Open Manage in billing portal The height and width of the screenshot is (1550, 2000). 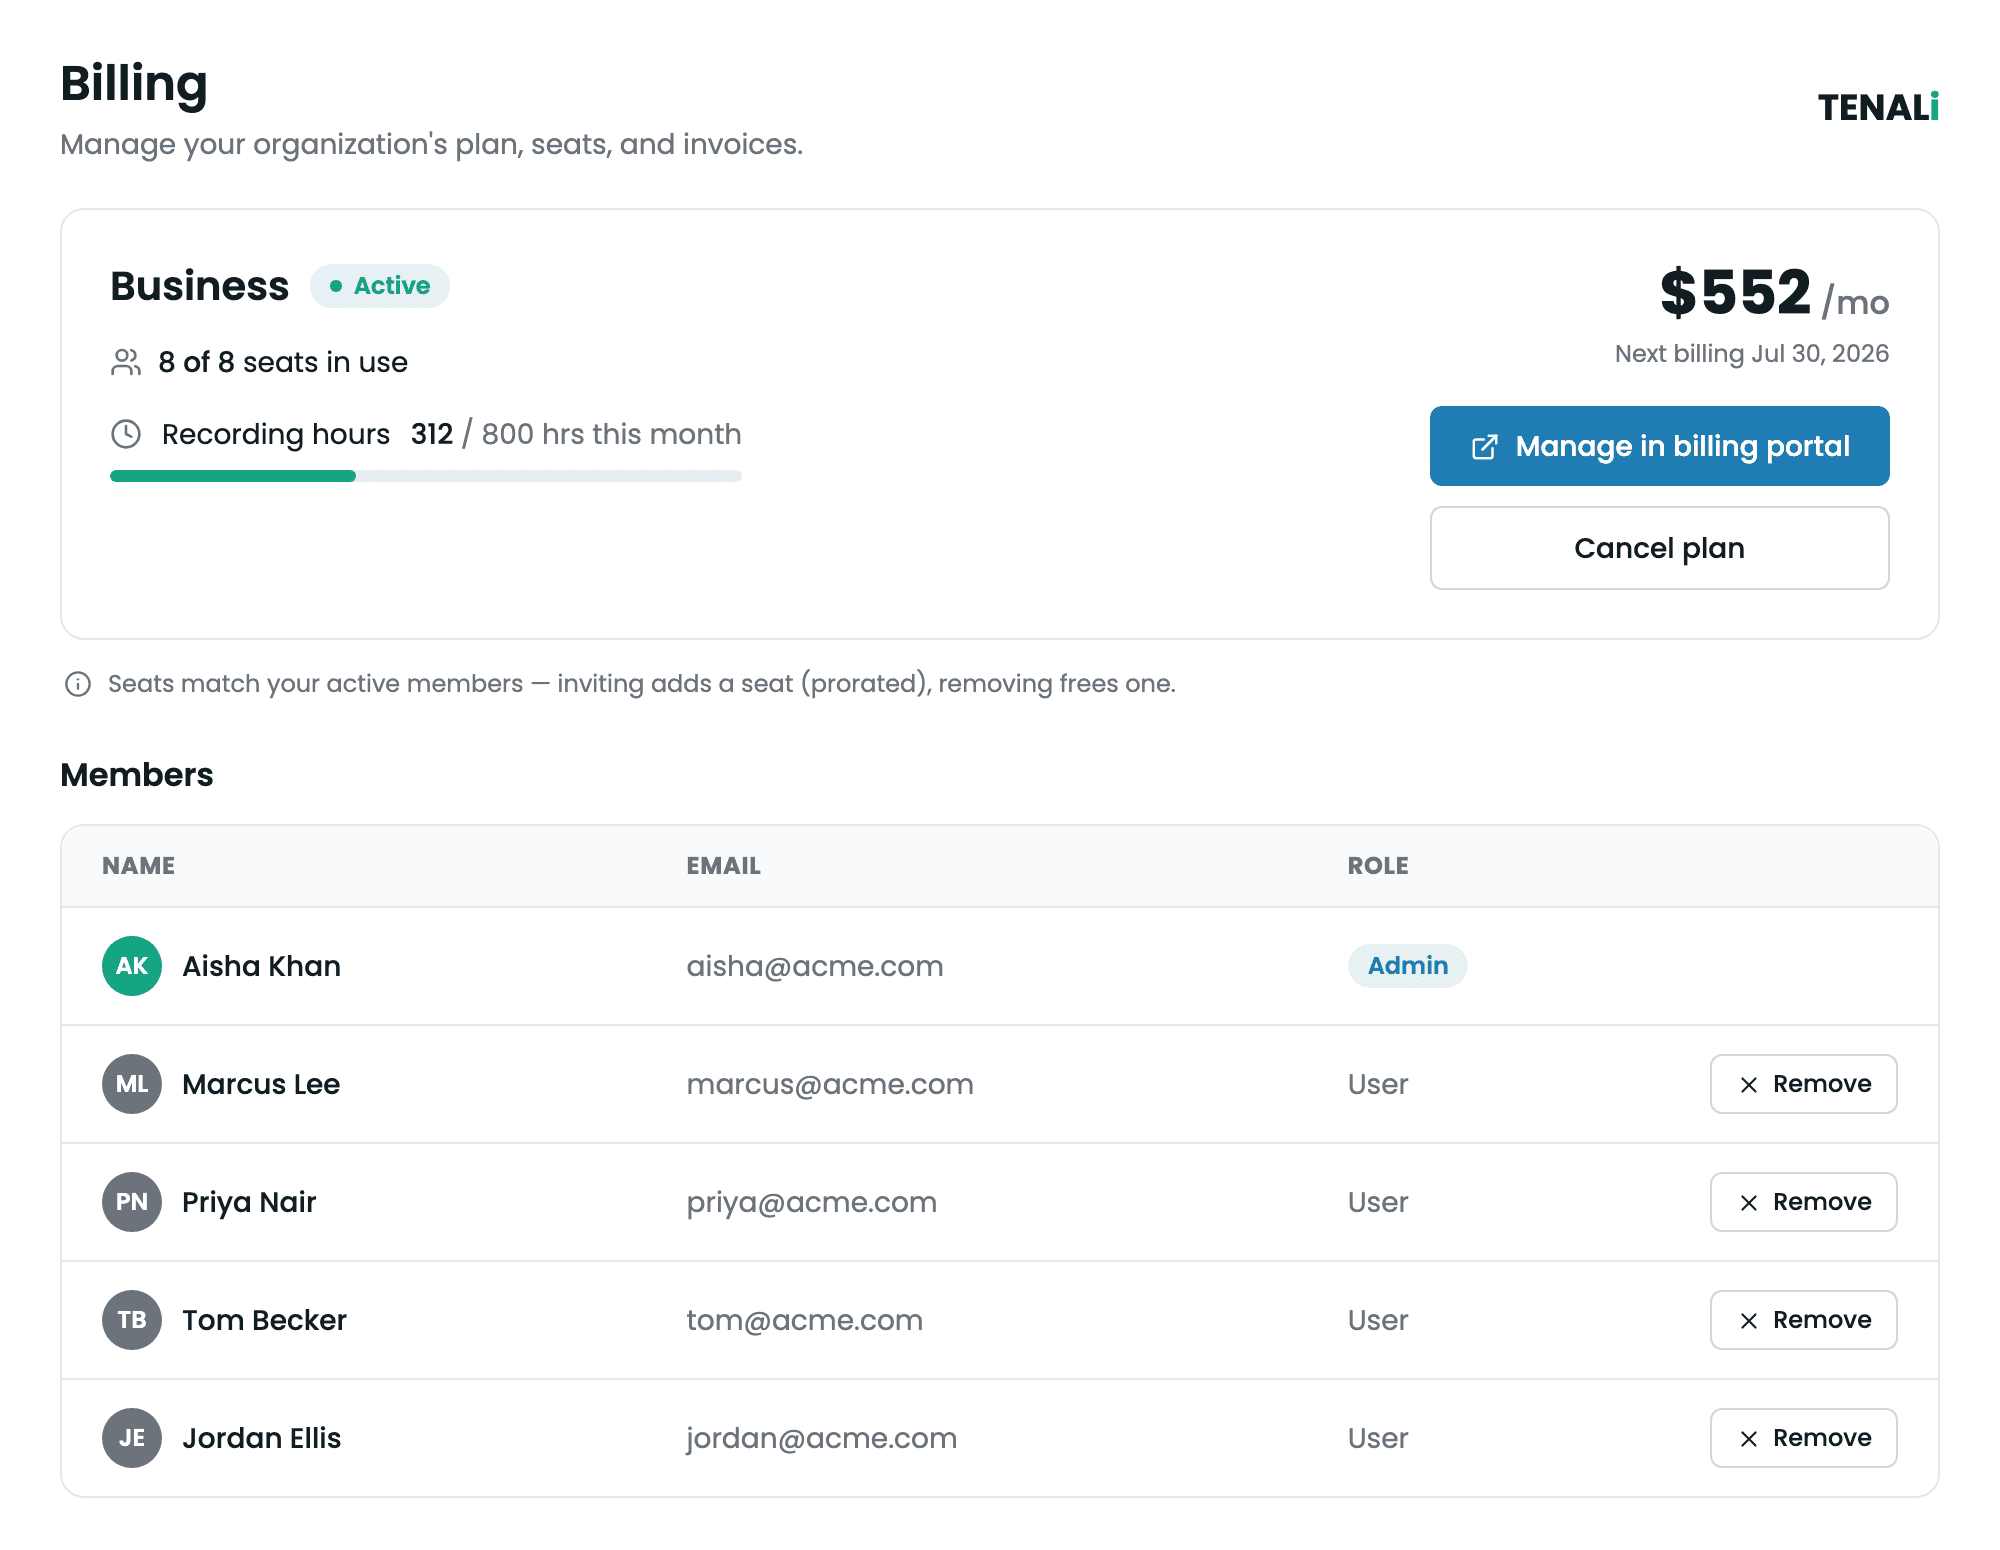point(1659,446)
